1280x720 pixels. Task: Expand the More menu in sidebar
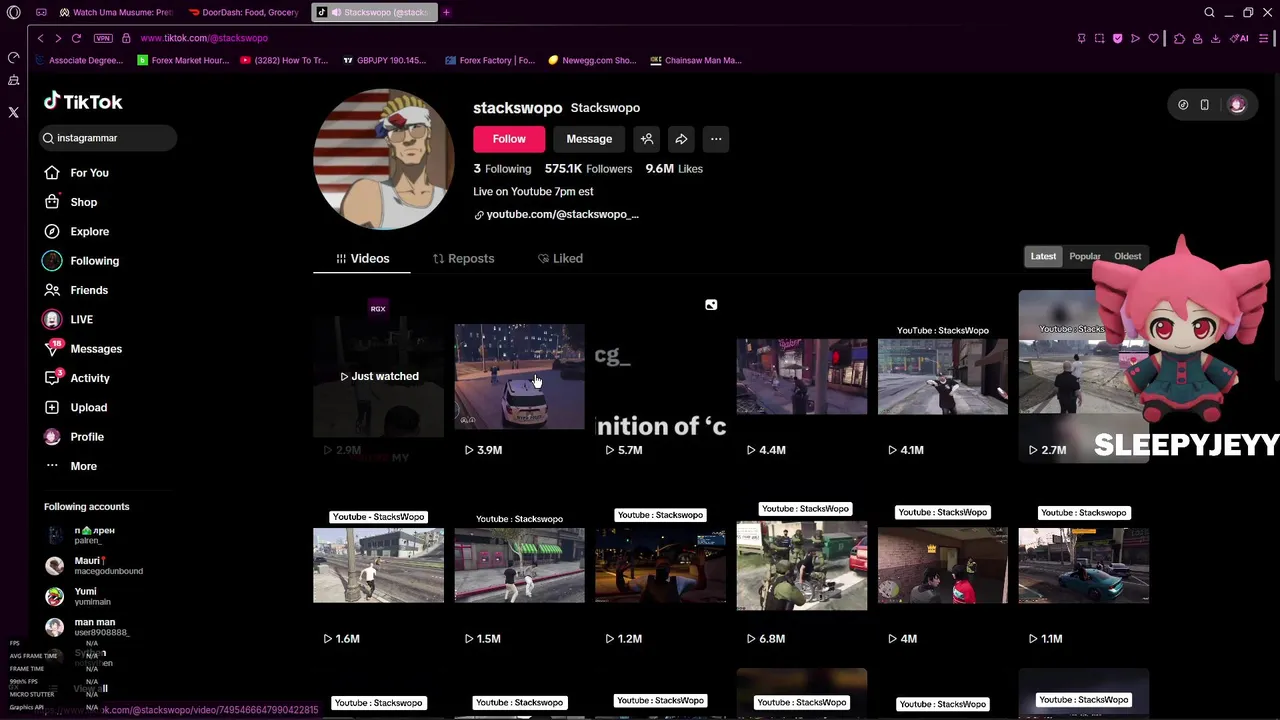click(71, 466)
